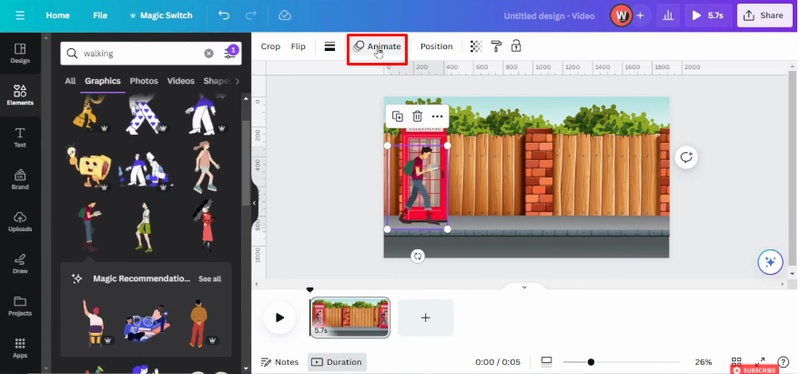Open the File menu
The width and height of the screenshot is (800, 374).
tap(100, 15)
